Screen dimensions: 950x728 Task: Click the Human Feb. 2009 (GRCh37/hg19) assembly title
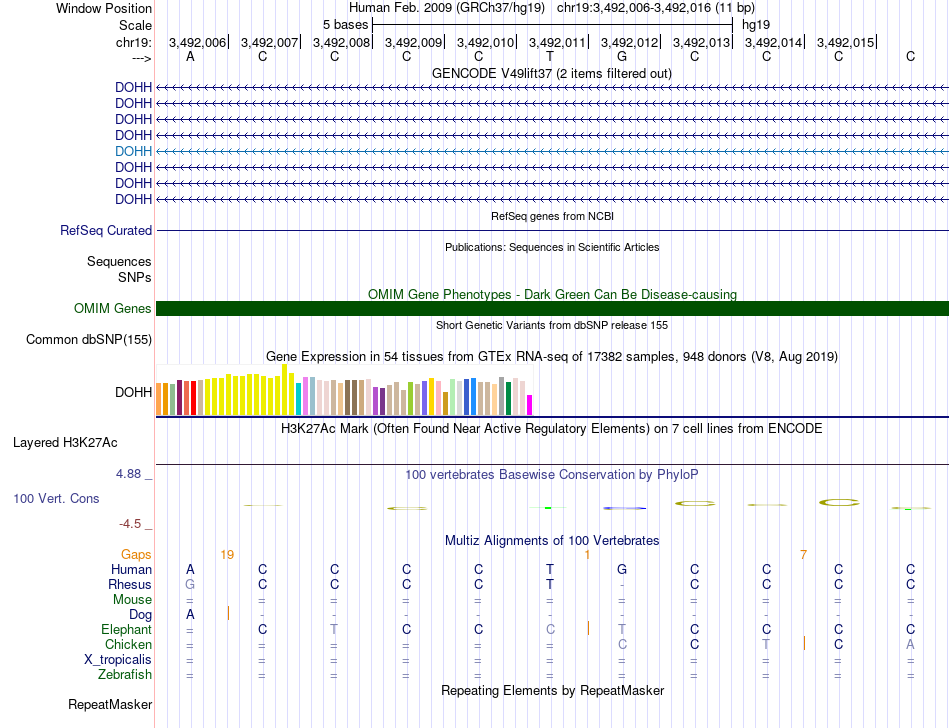point(447,8)
